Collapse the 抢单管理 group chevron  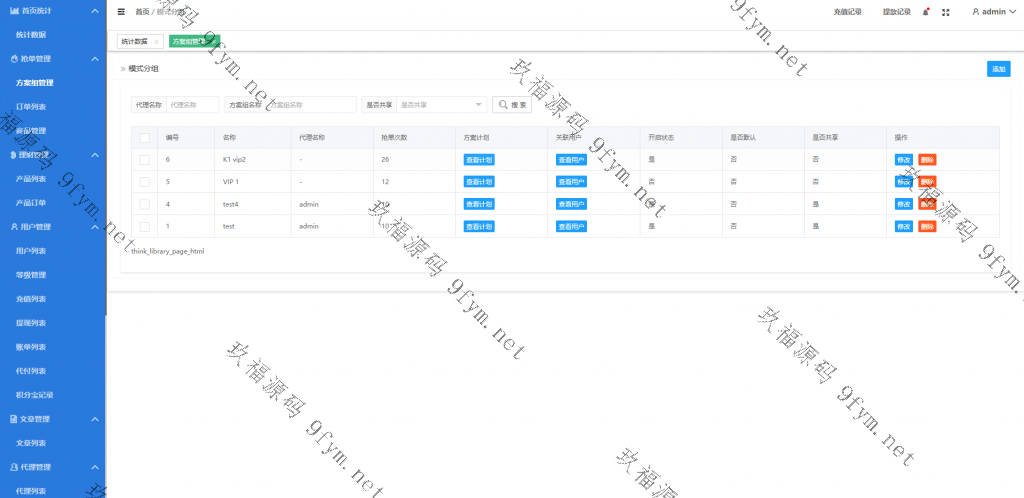click(x=95, y=59)
